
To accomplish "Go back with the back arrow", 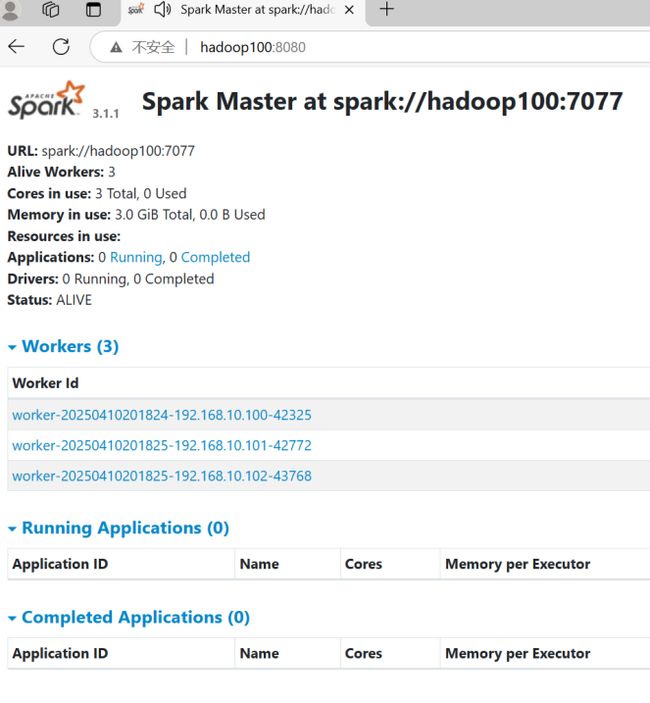I will click(x=17, y=47).
